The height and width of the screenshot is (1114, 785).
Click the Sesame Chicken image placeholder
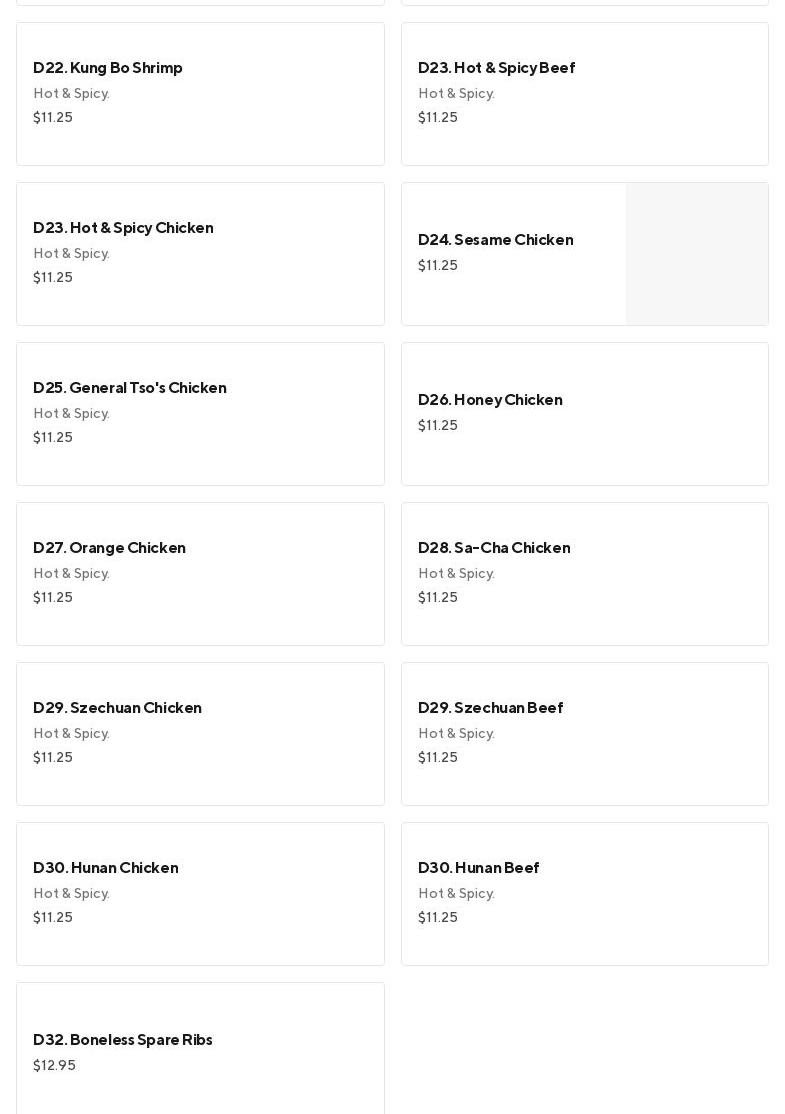pos(696,254)
